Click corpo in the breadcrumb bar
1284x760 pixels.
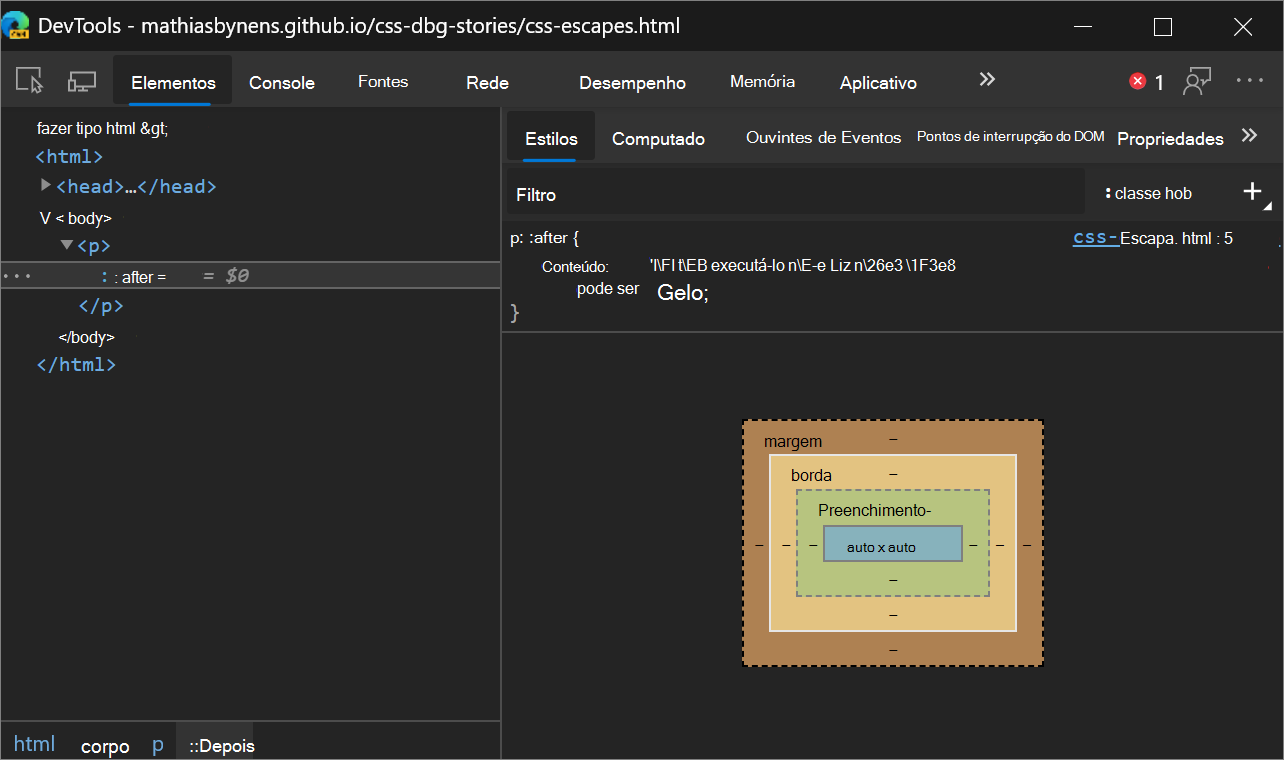pyautogui.click(x=105, y=746)
